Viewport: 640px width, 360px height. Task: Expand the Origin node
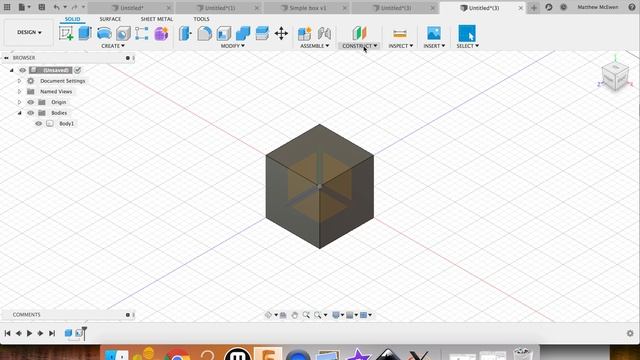pos(19,102)
